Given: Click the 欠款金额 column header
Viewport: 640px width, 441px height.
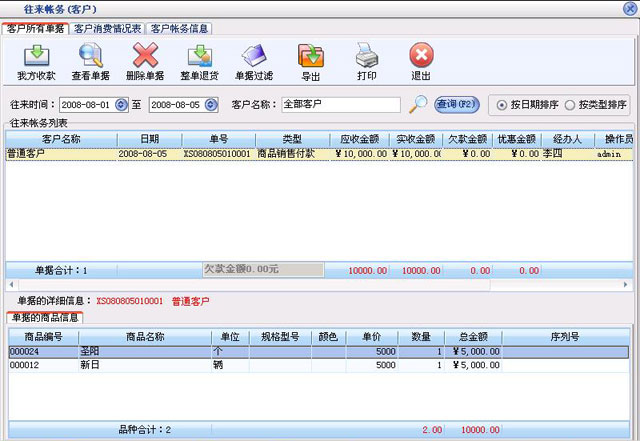Looking at the screenshot, I should pyautogui.click(x=468, y=139).
